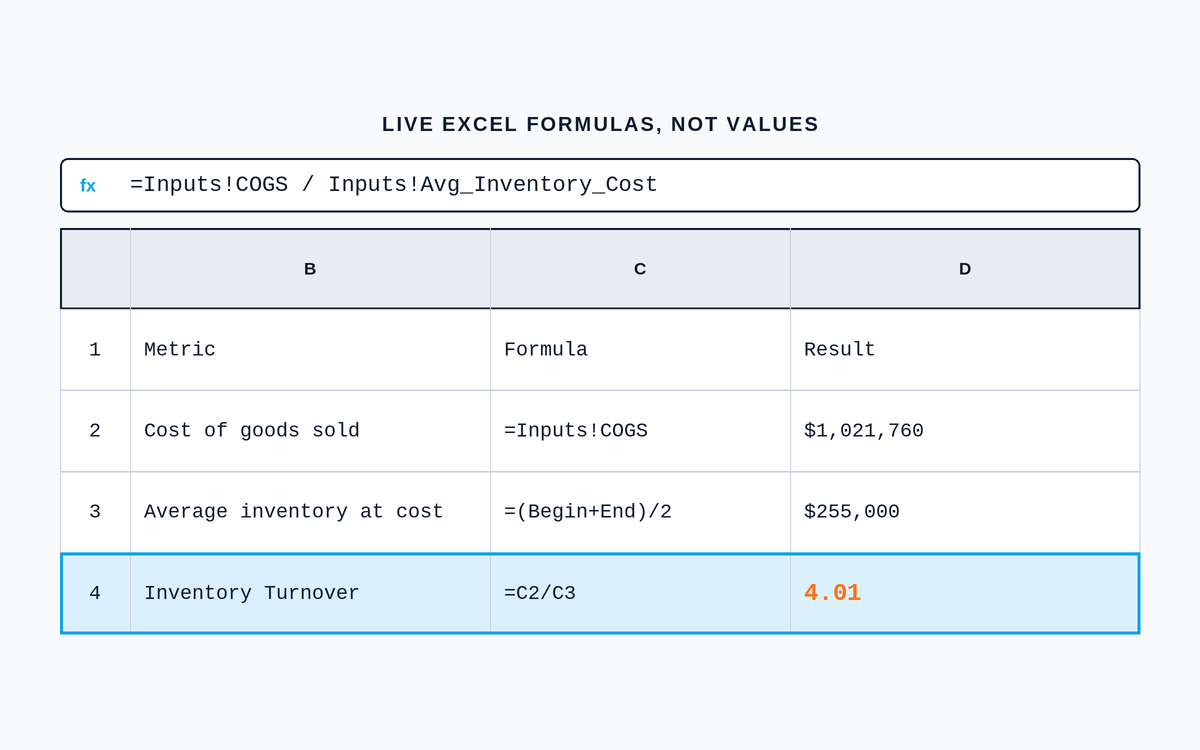Select row 1 header number

coord(95,350)
